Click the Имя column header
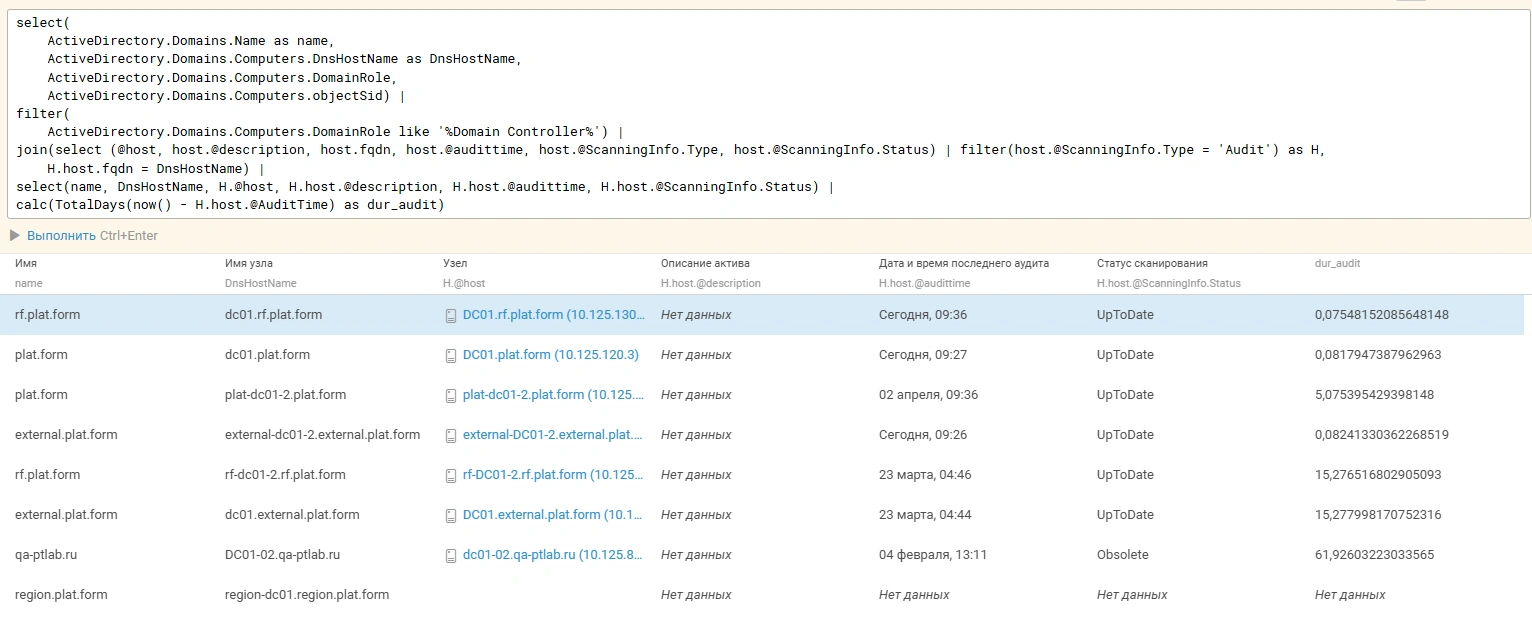The image size is (1532, 634). coord(26,263)
